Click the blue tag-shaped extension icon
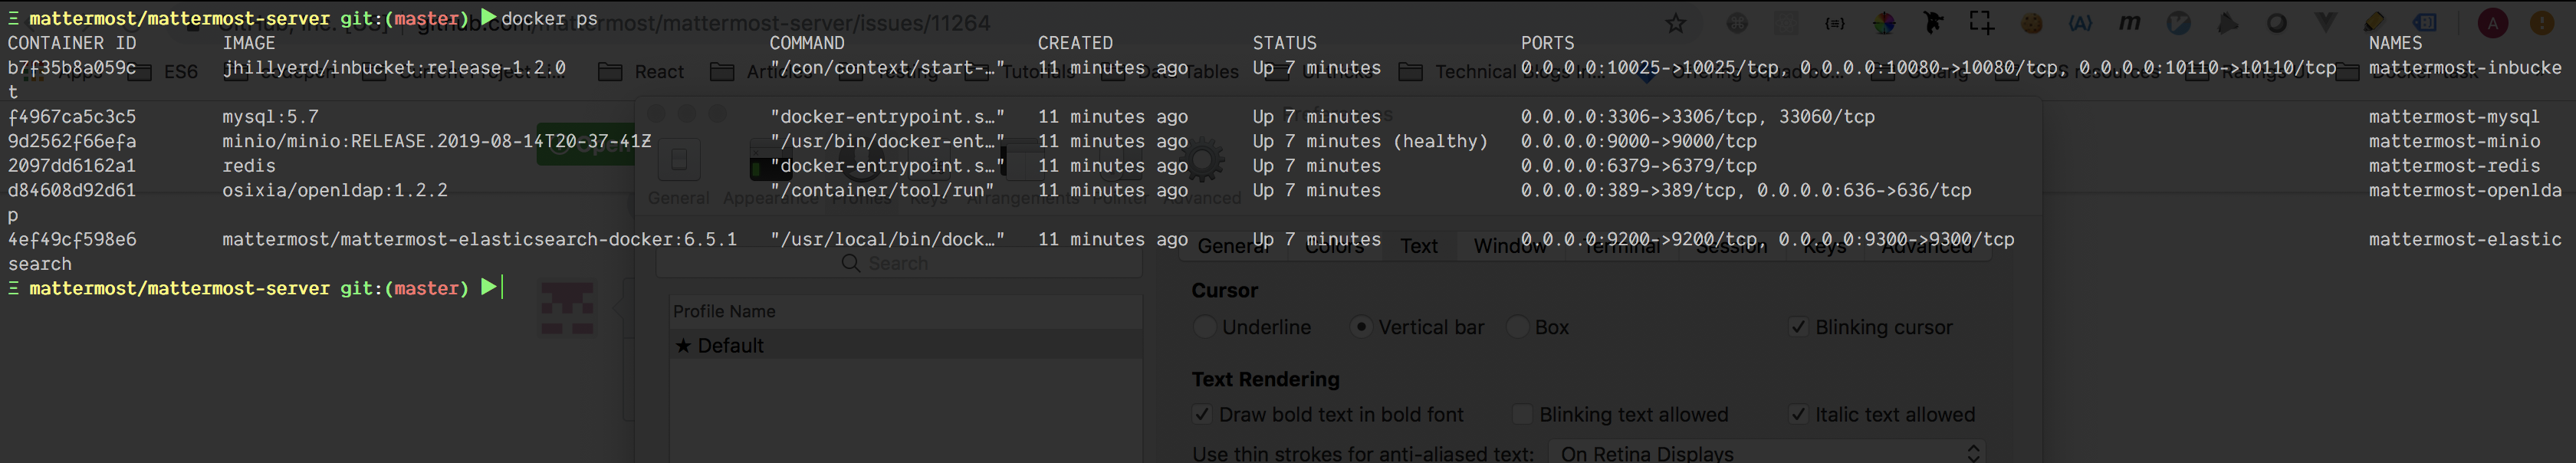This screenshot has height=463, width=2576. 2424,23
